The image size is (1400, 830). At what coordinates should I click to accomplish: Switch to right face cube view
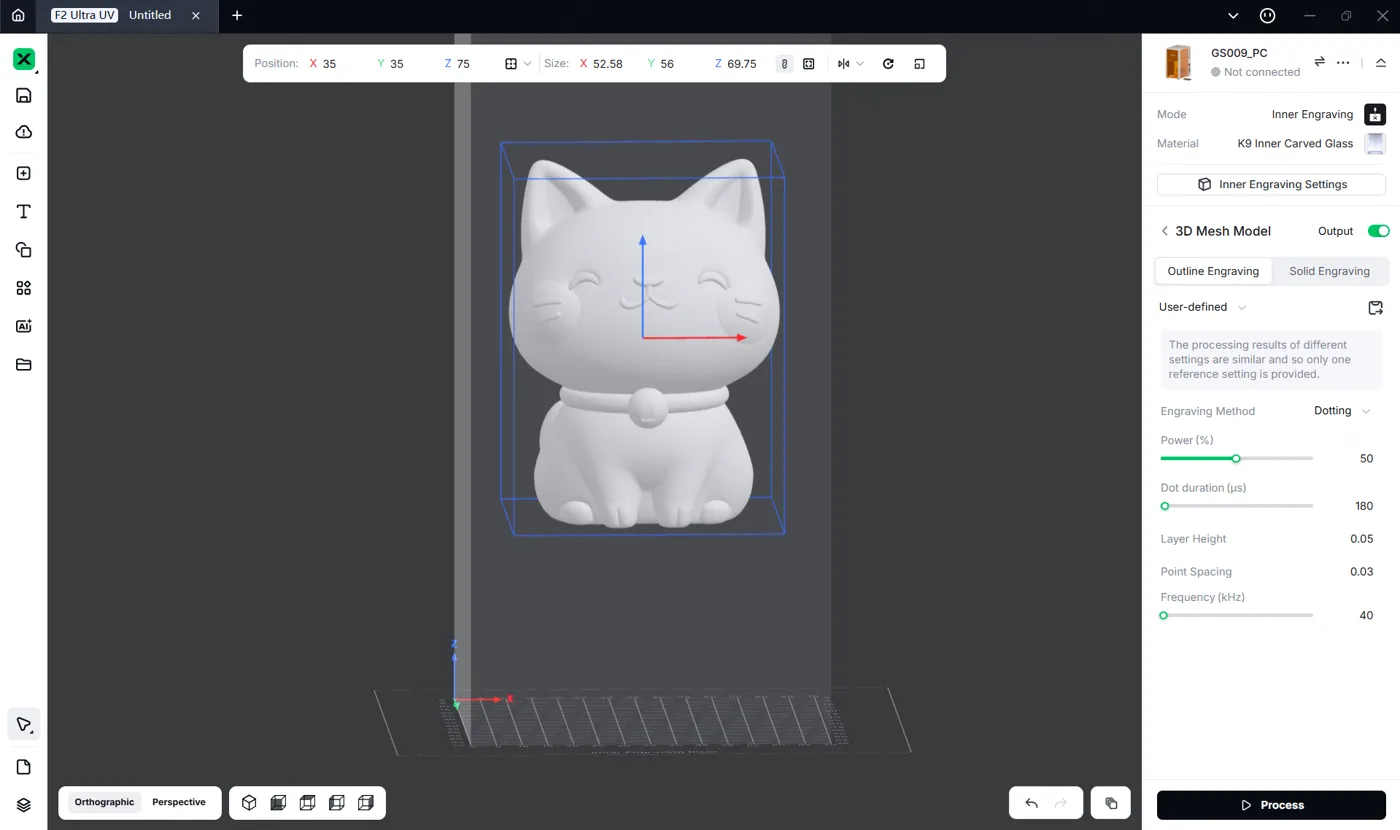click(366, 802)
